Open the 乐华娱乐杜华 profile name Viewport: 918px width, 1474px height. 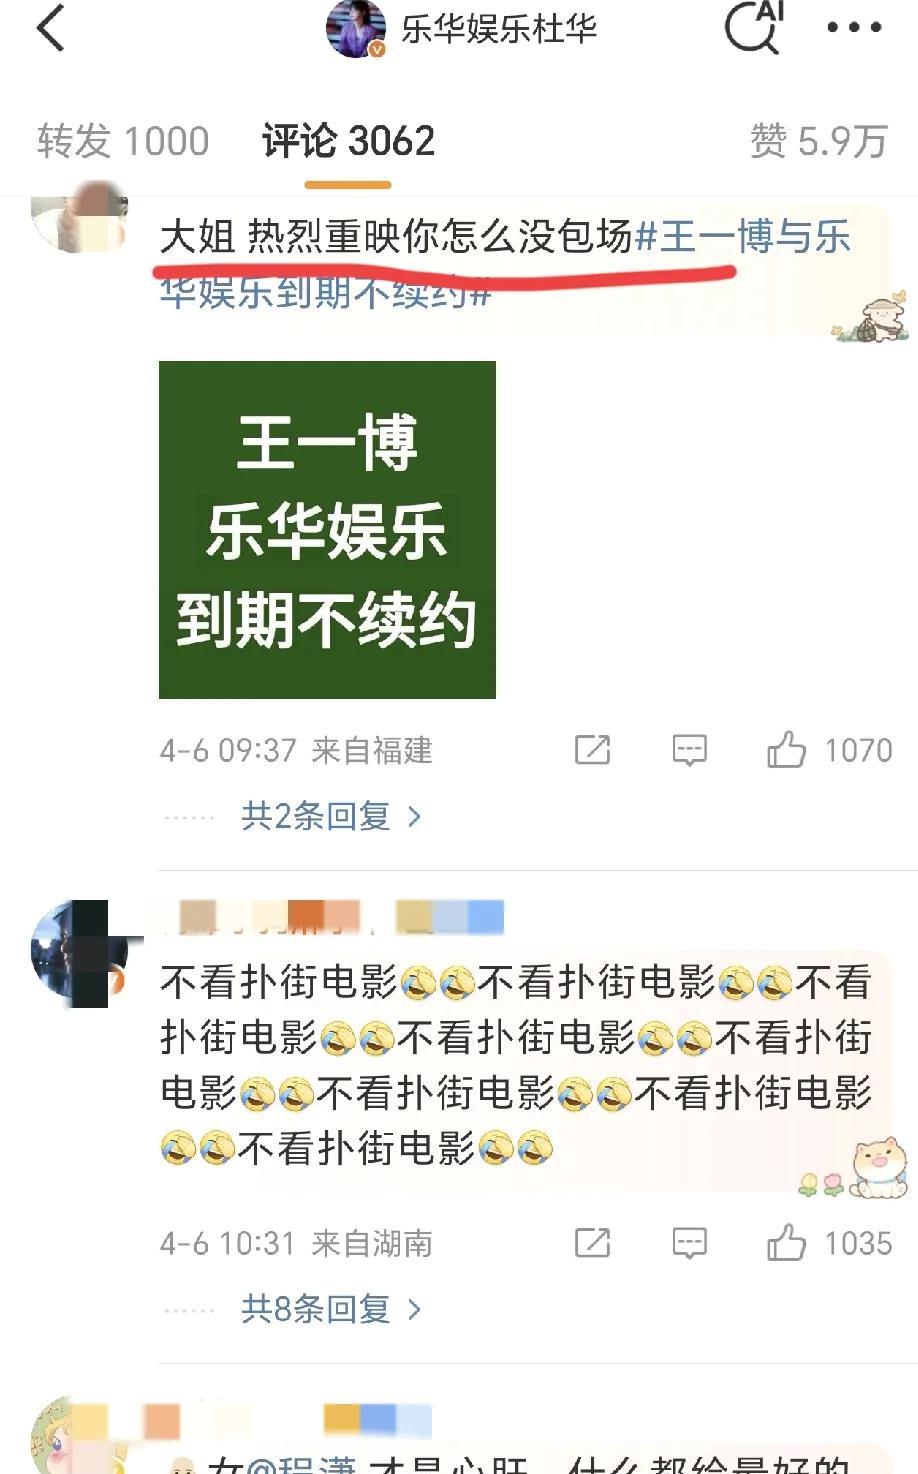[x=499, y=29]
